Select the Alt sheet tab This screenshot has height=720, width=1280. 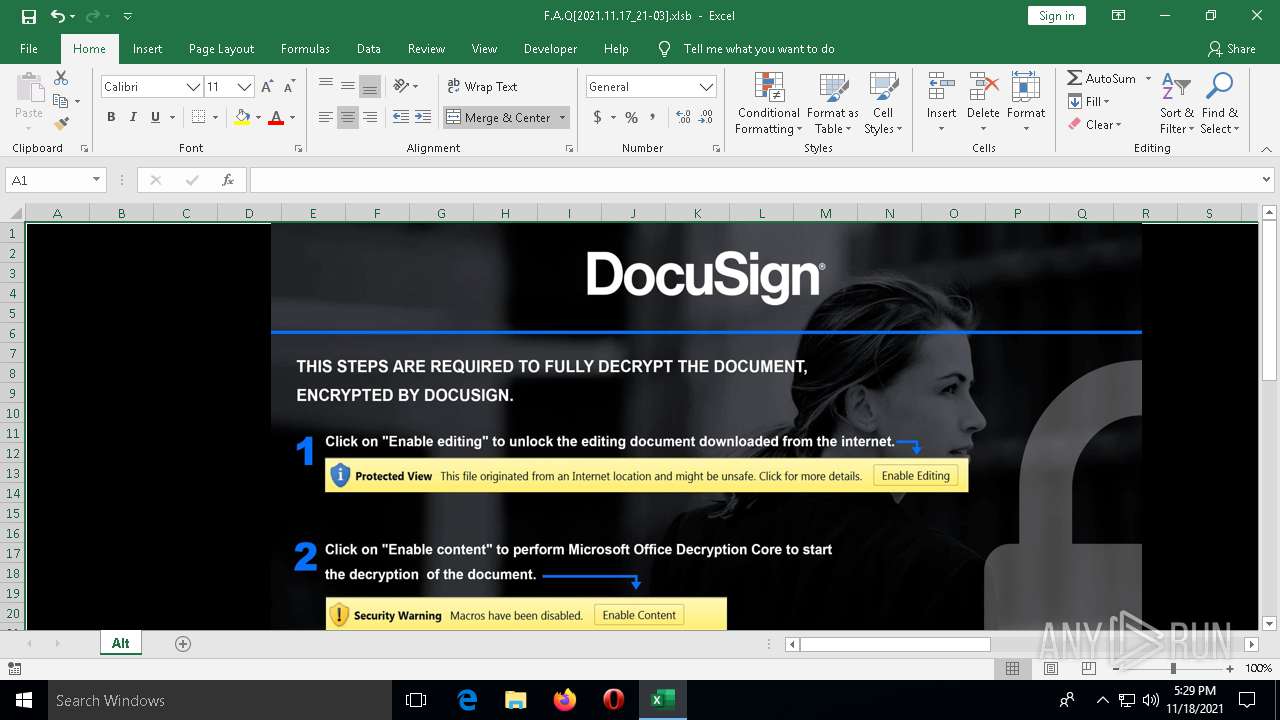click(121, 643)
